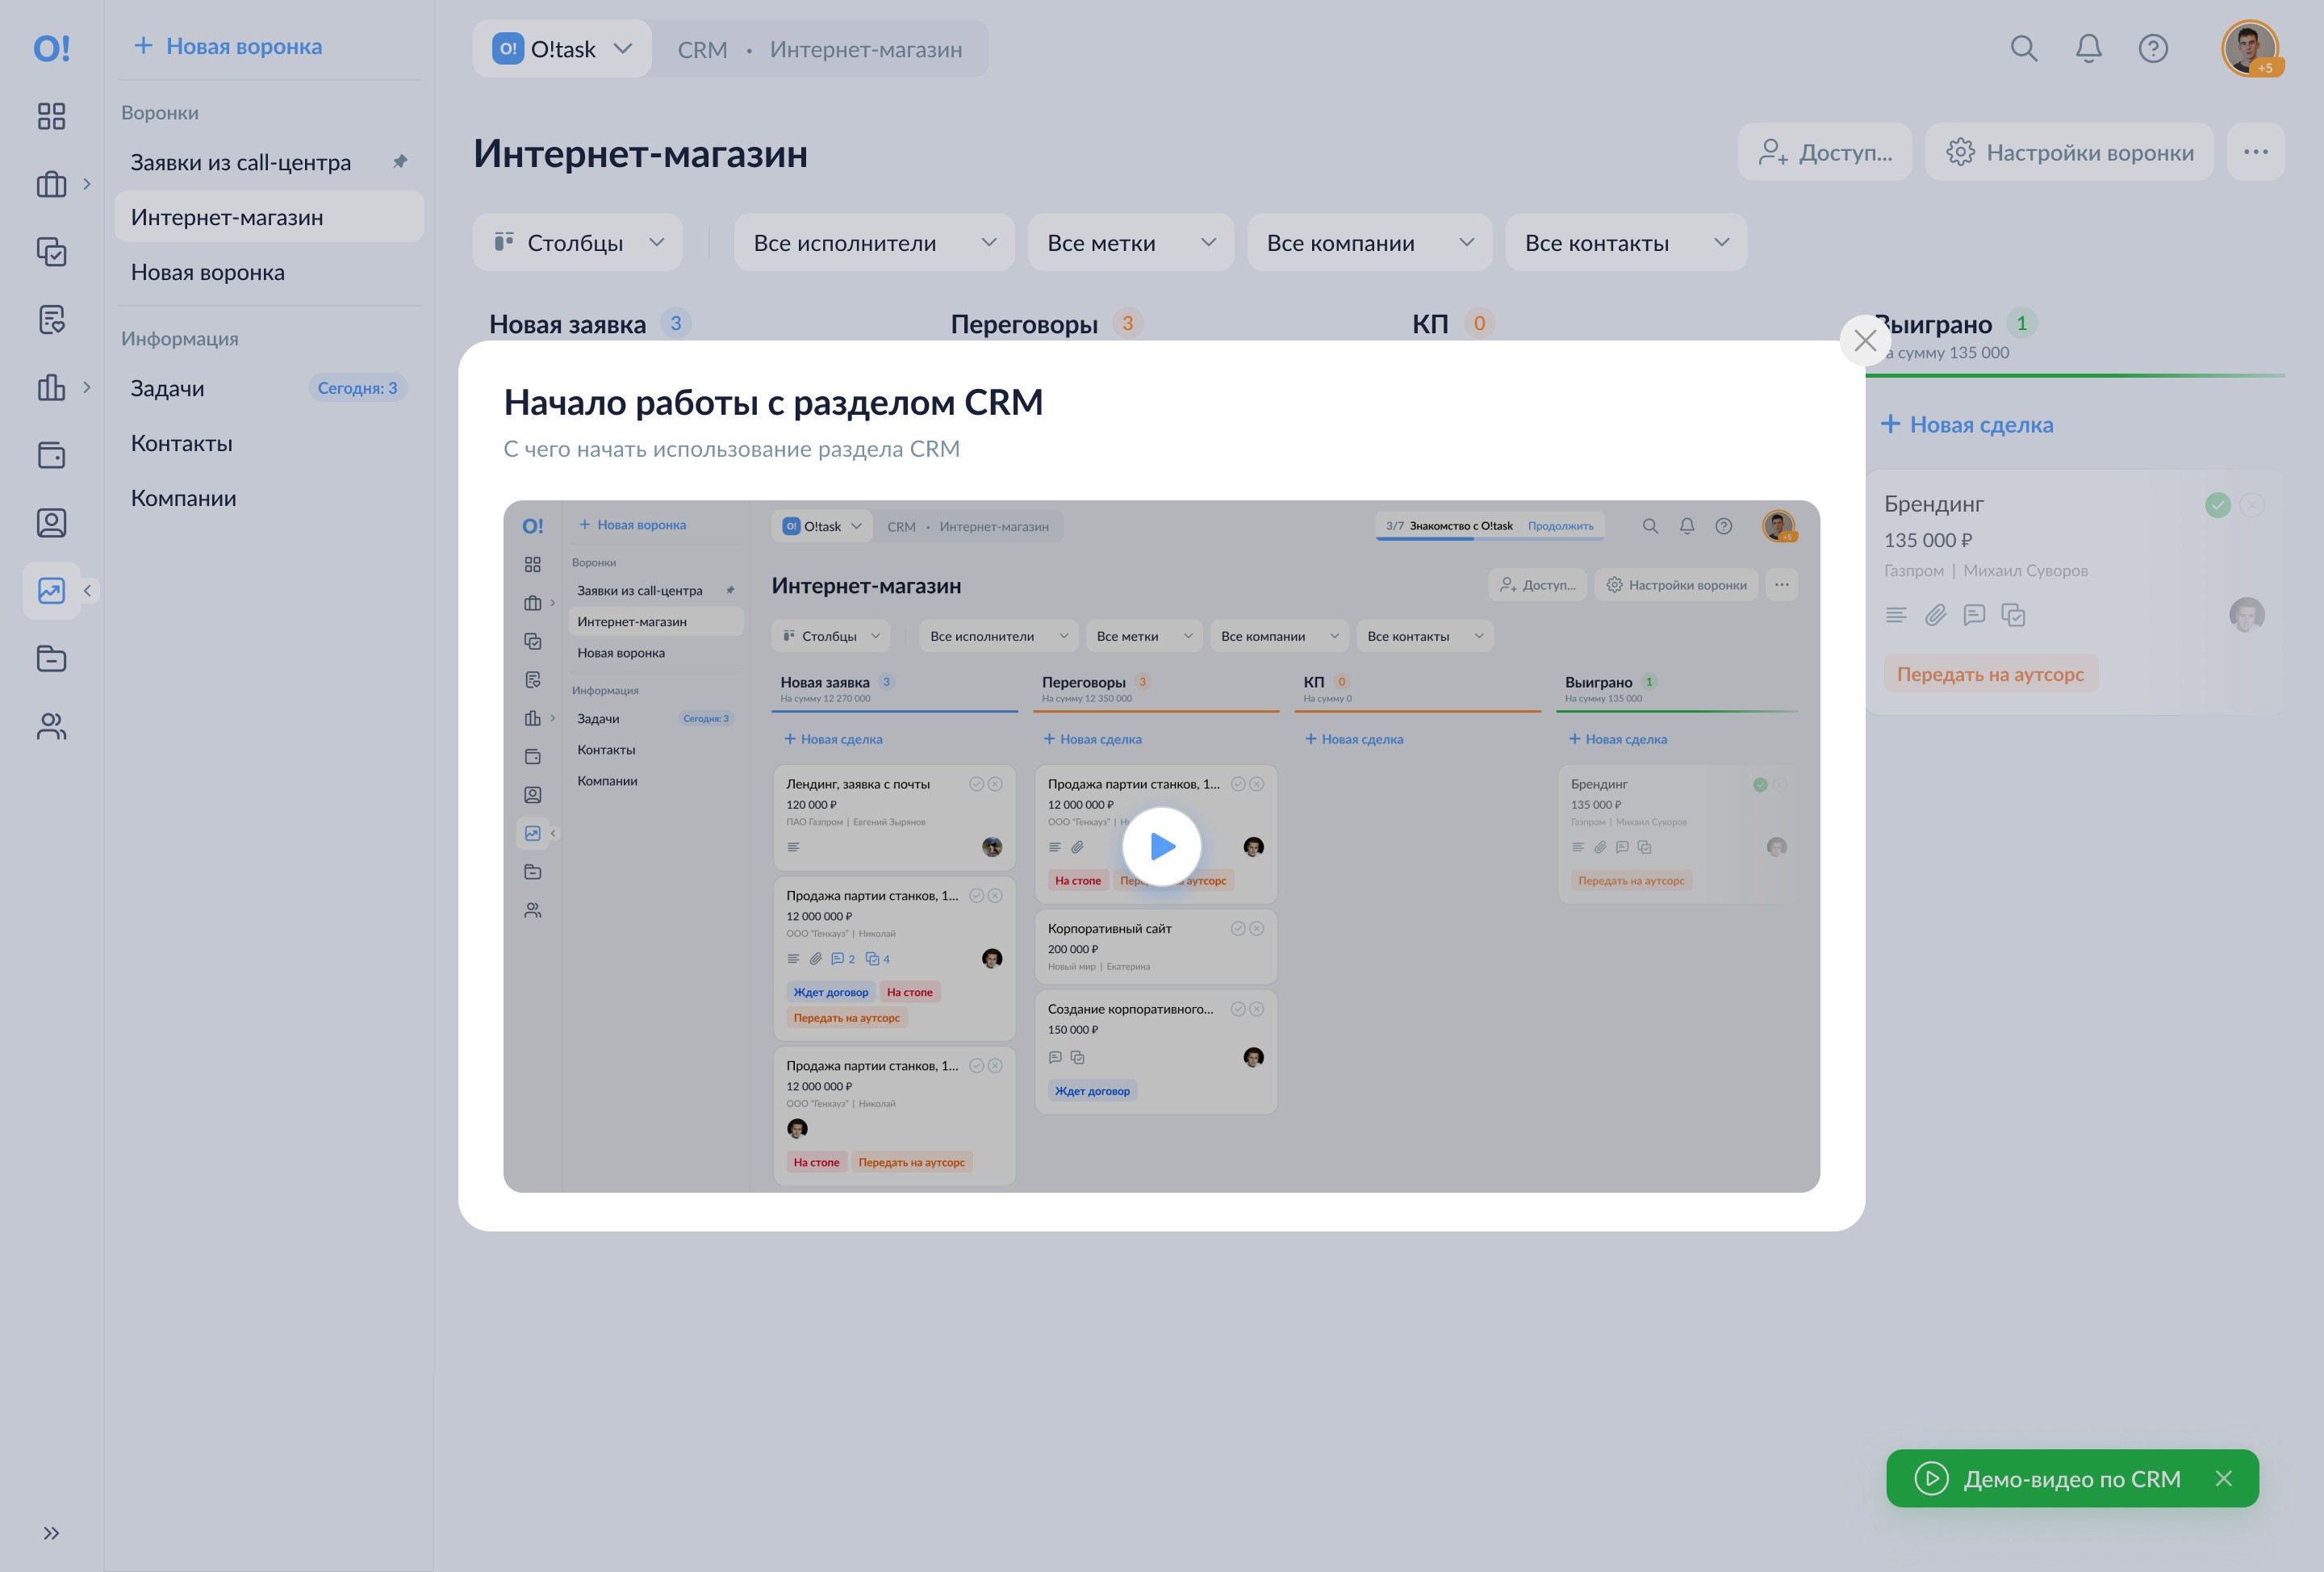Open the Брендинг deal card title
The image size is (2324, 1572).
coord(1934,504)
